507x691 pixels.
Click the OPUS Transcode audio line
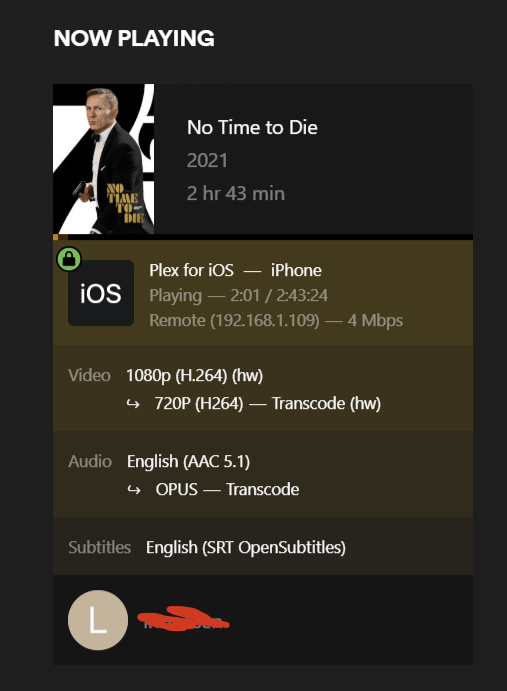(x=227, y=489)
